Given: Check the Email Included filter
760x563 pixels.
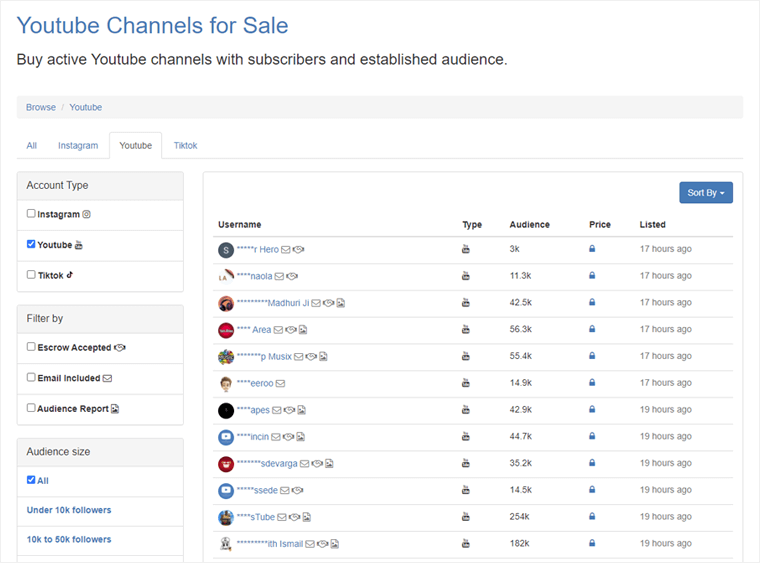Looking at the screenshot, I should 31,377.
